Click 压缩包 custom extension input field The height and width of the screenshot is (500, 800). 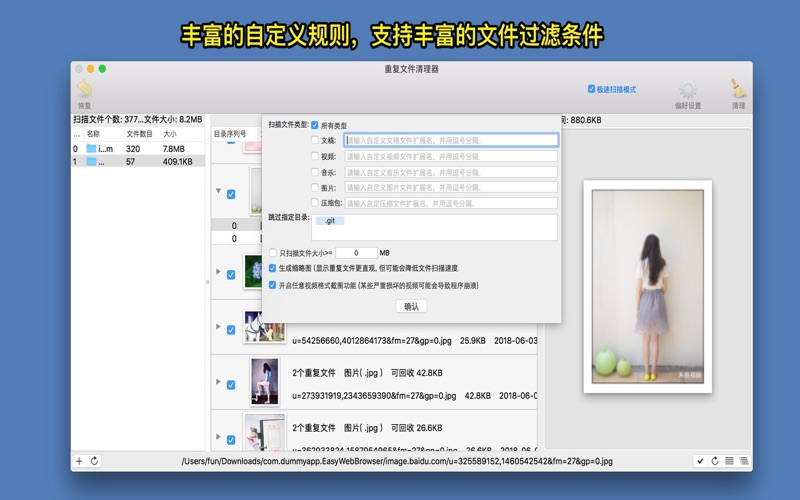tap(451, 203)
